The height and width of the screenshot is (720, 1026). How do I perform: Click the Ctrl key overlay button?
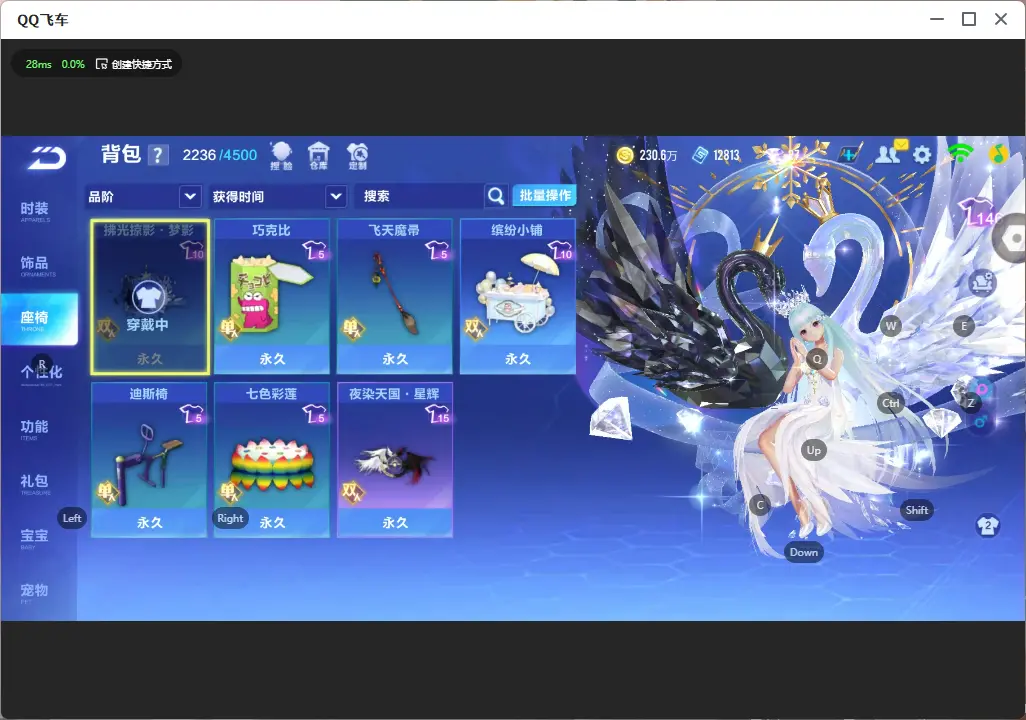(891, 403)
